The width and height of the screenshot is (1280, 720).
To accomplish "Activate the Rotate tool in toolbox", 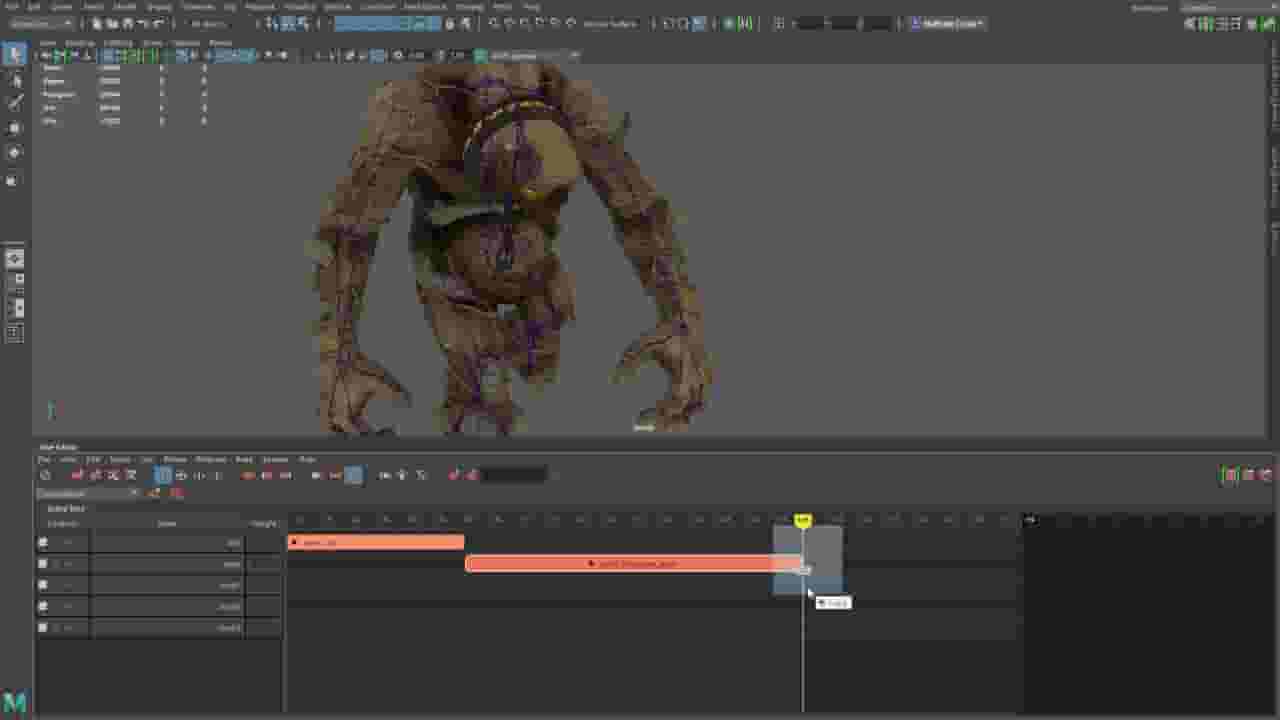I will pyautogui.click(x=14, y=153).
